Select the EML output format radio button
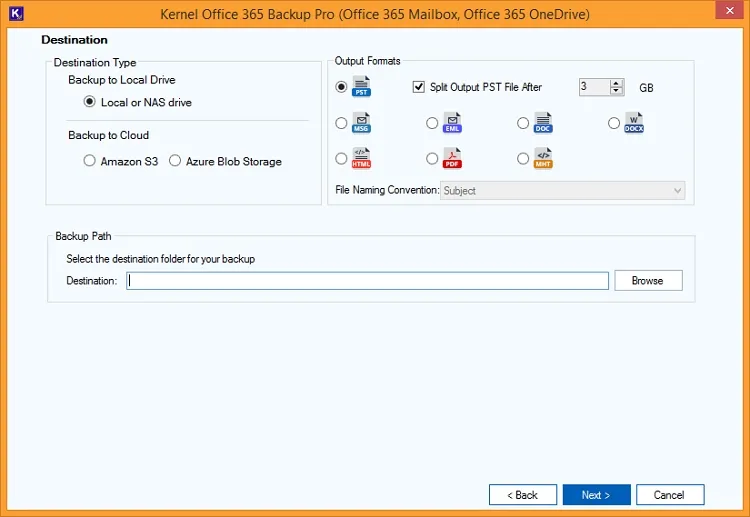The image size is (750, 517). (x=432, y=123)
